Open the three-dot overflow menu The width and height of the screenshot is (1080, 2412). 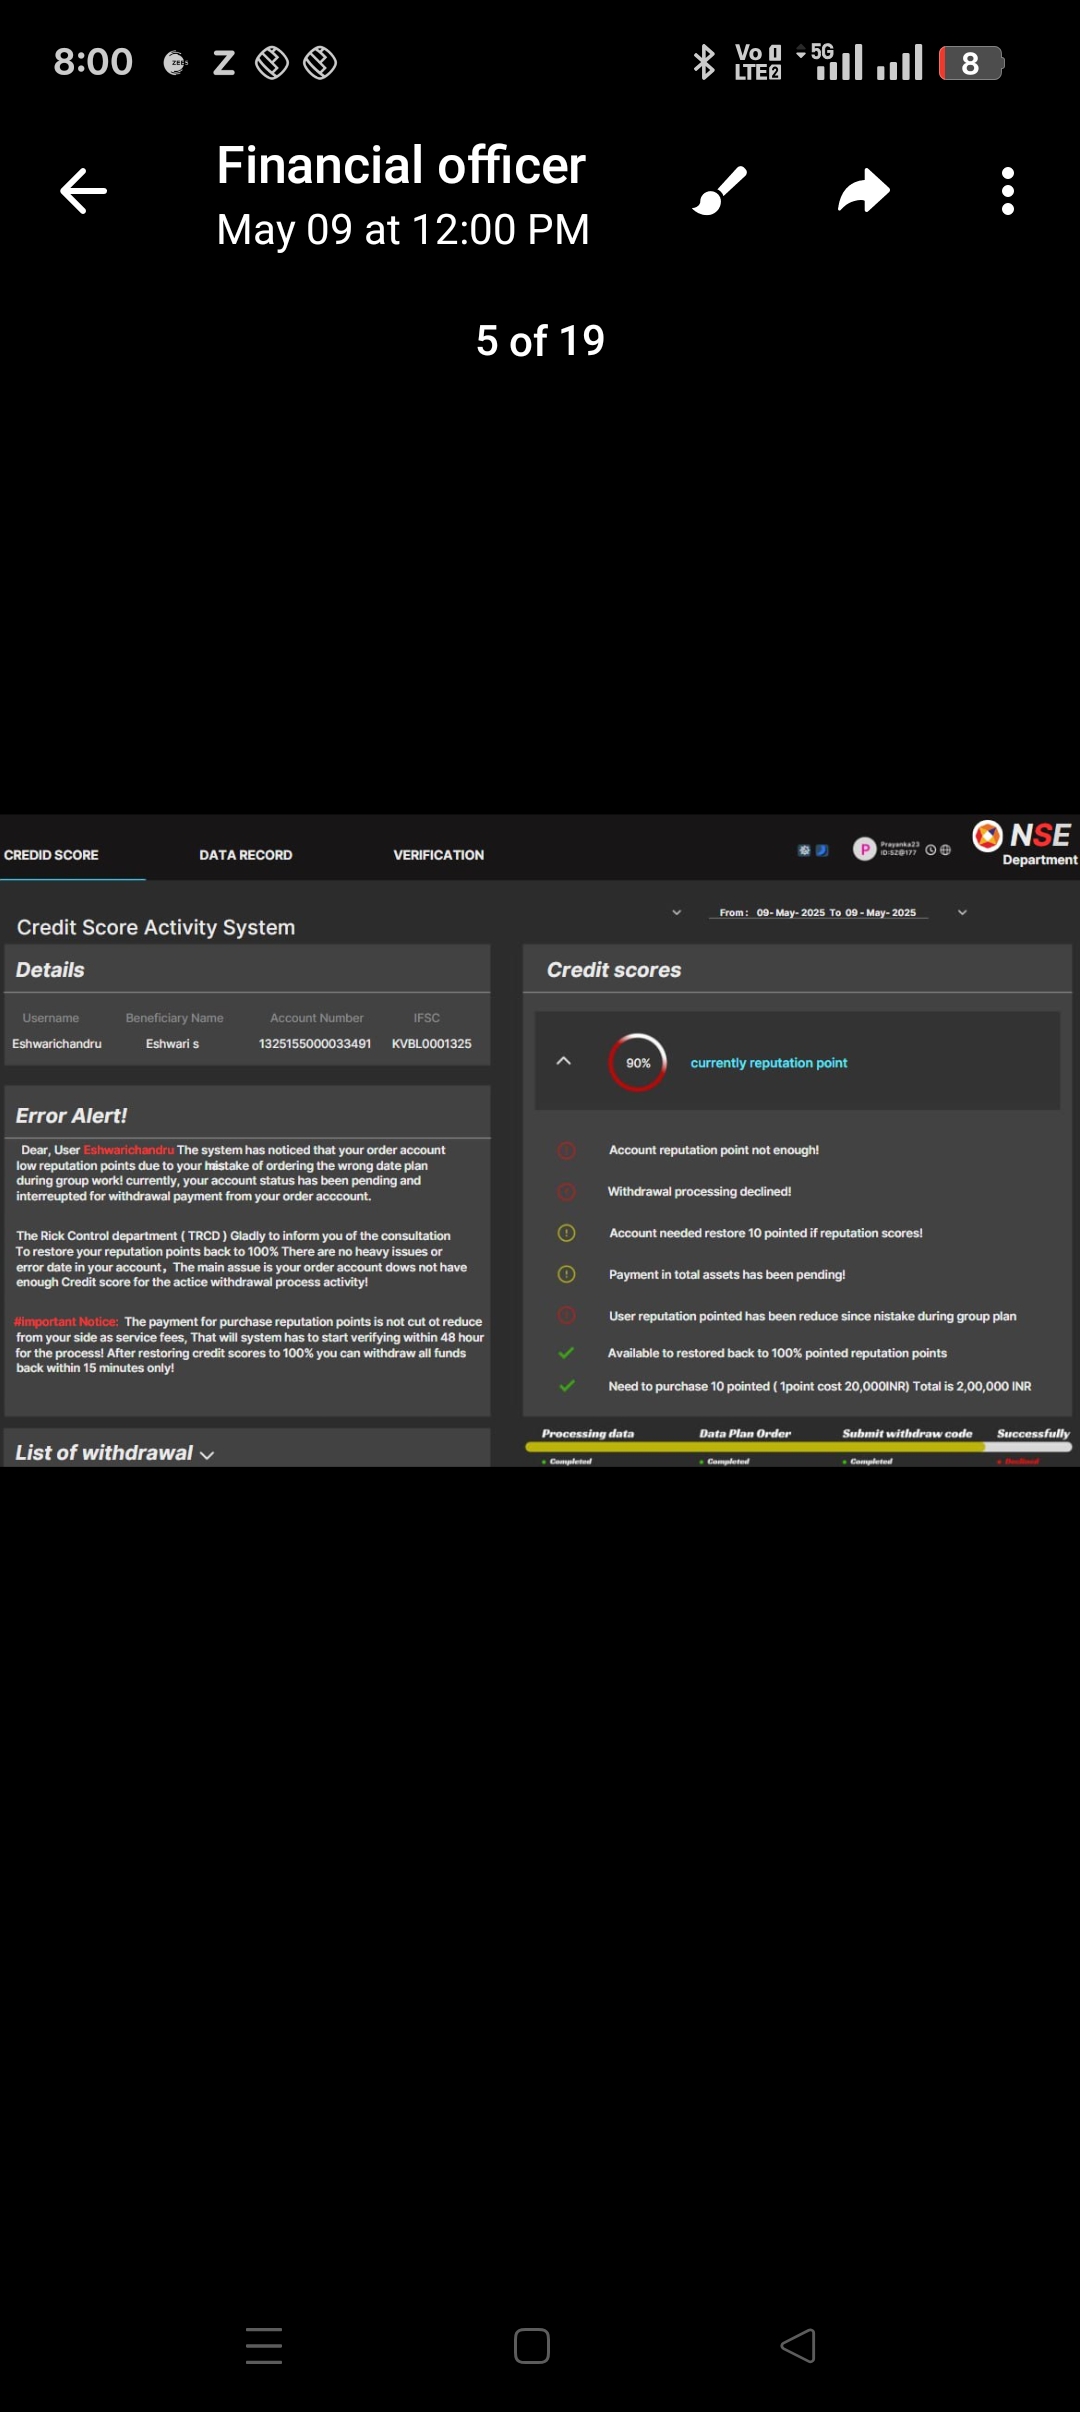(1007, 191)
